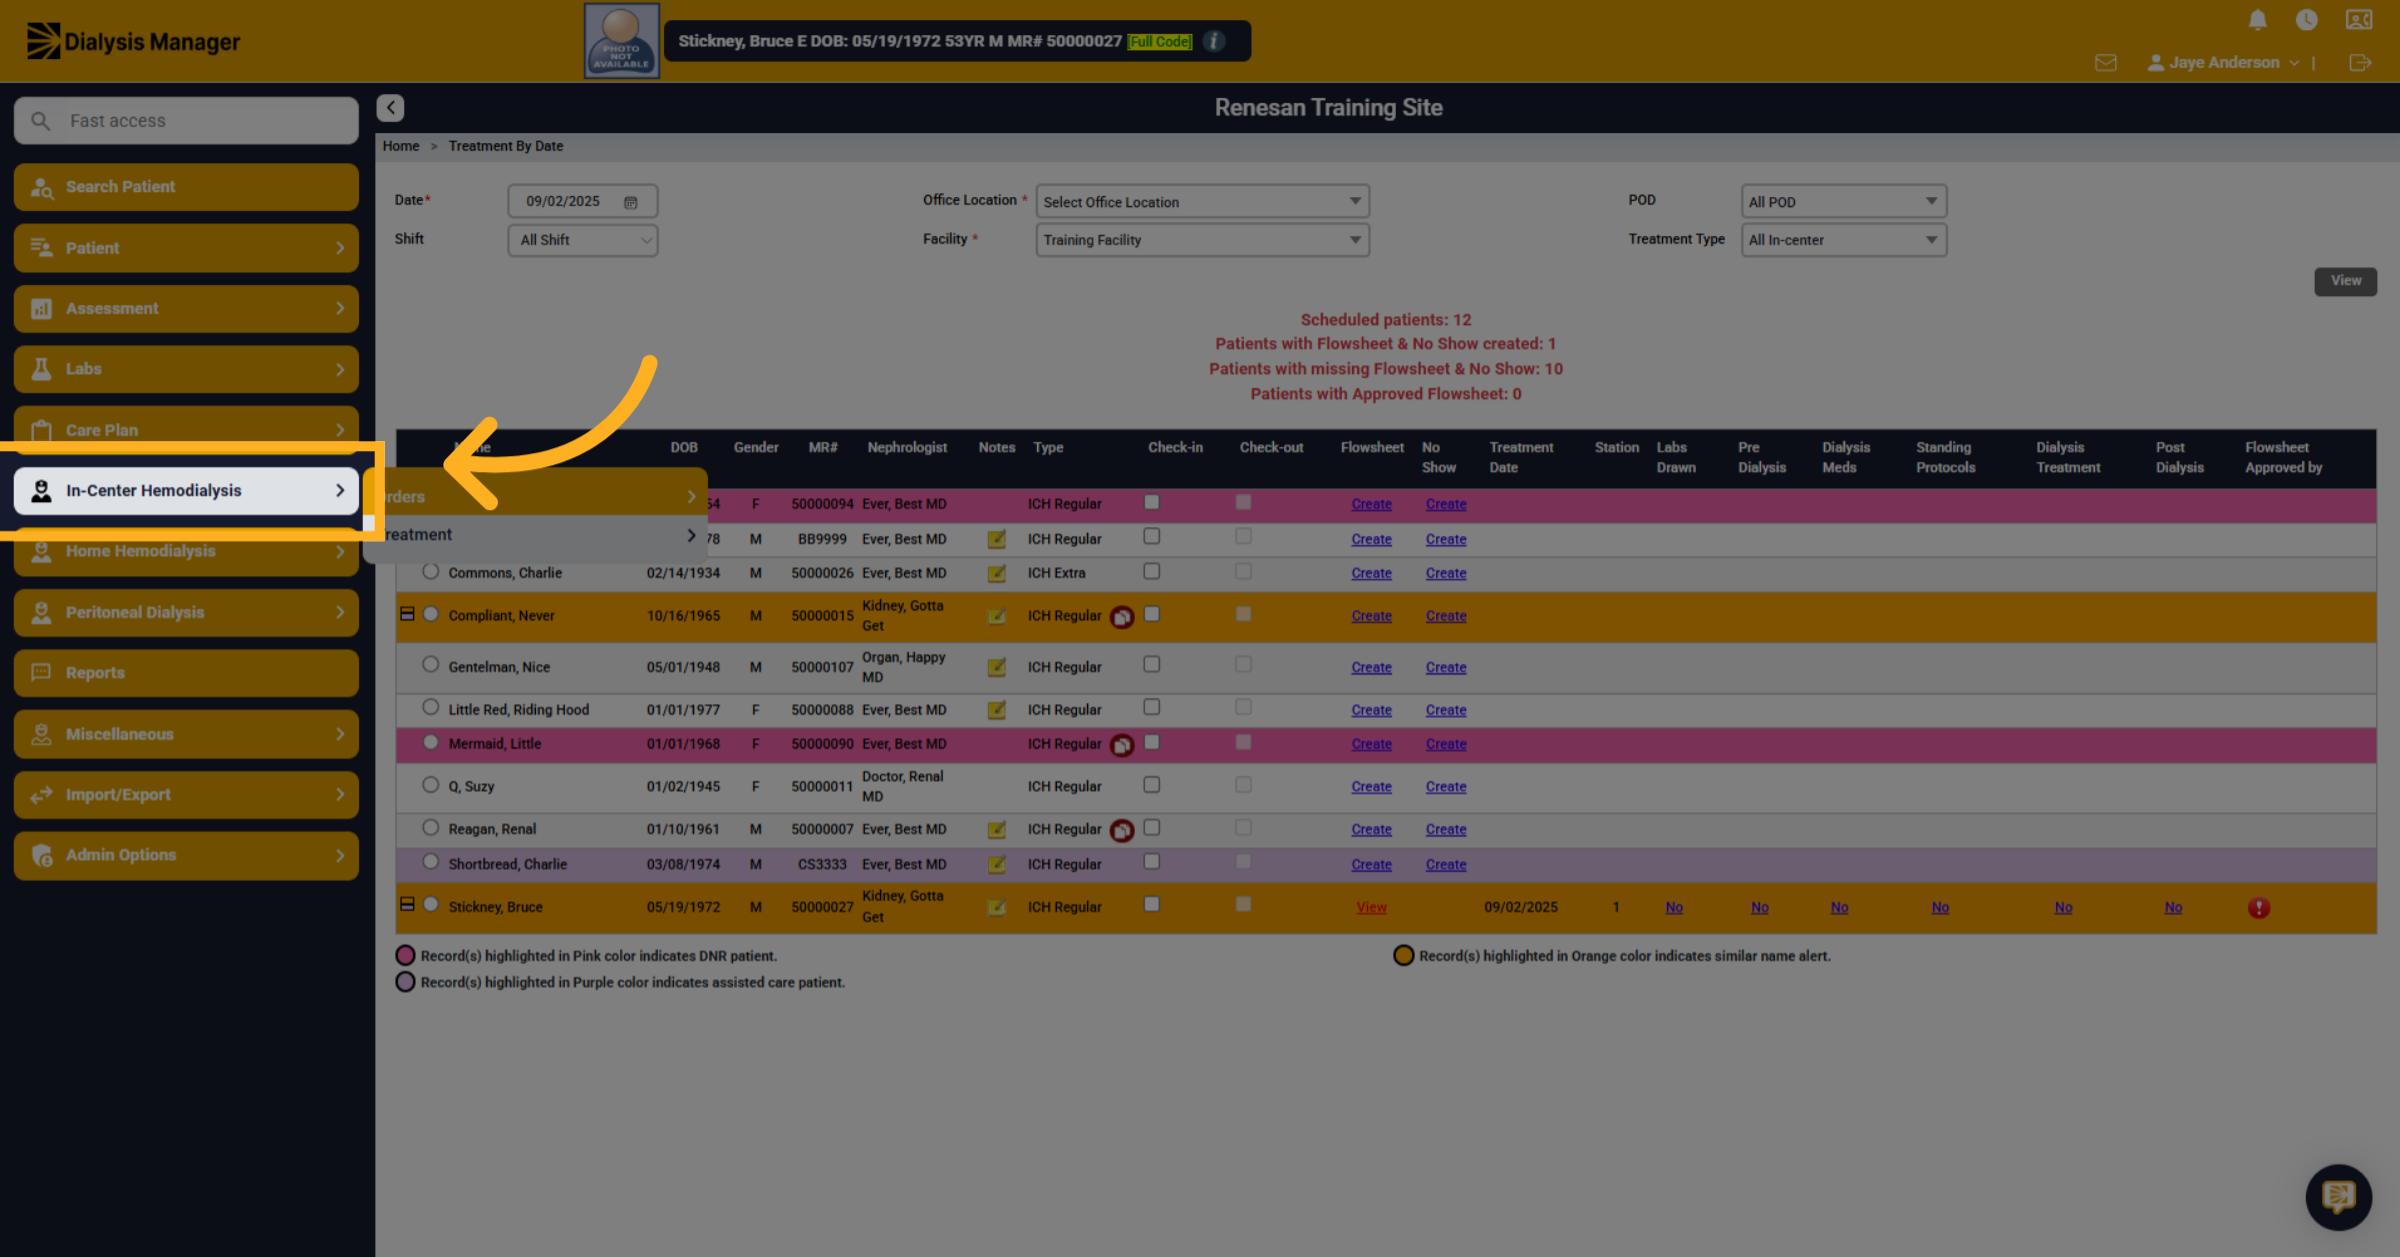Open the mail envelope icon
2400x1257 pixels.
(2106, 63)
